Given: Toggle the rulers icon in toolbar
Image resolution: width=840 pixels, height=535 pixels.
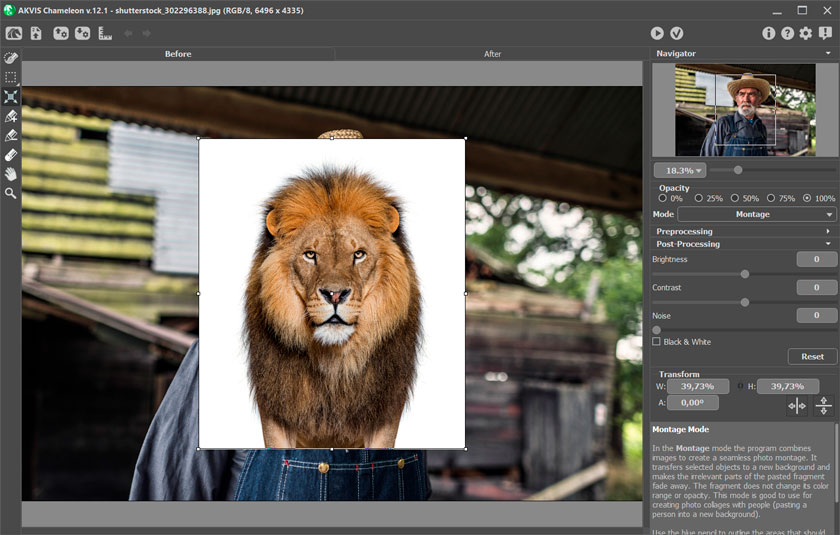Looking at the screenshot, I should 105,33.
